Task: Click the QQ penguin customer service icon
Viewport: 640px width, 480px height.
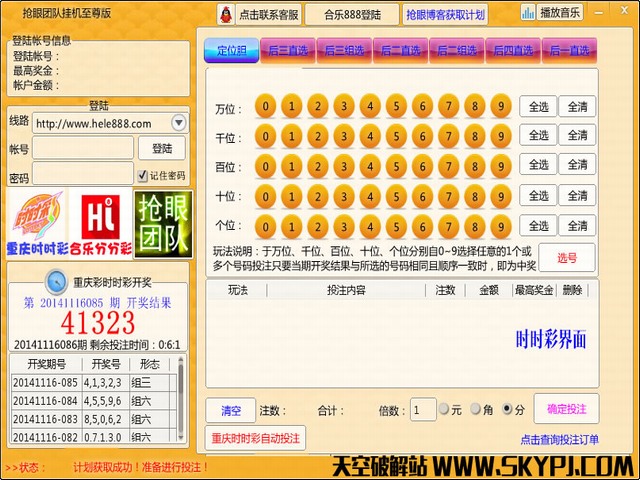Action: point(227,14)
